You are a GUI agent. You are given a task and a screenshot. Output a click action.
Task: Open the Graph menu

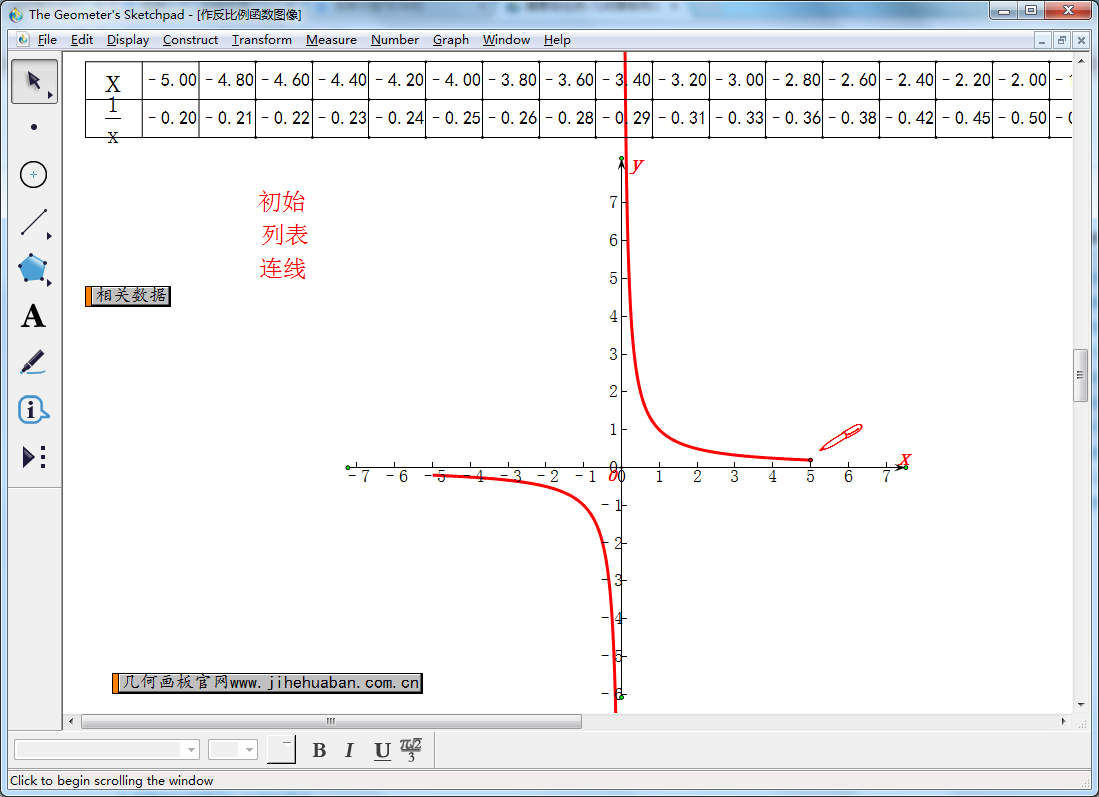[x=450, y=40]
